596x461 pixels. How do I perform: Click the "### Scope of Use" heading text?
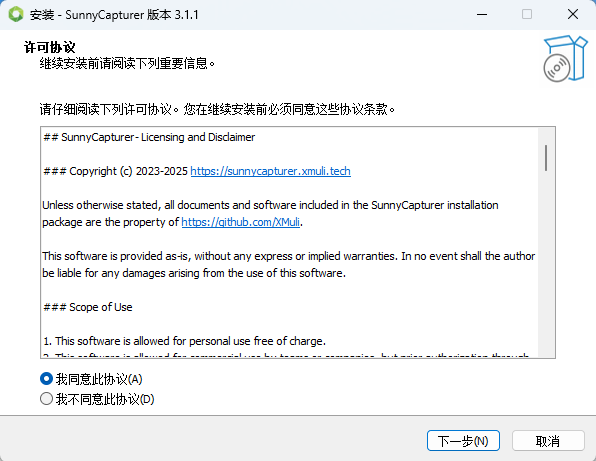88,307
